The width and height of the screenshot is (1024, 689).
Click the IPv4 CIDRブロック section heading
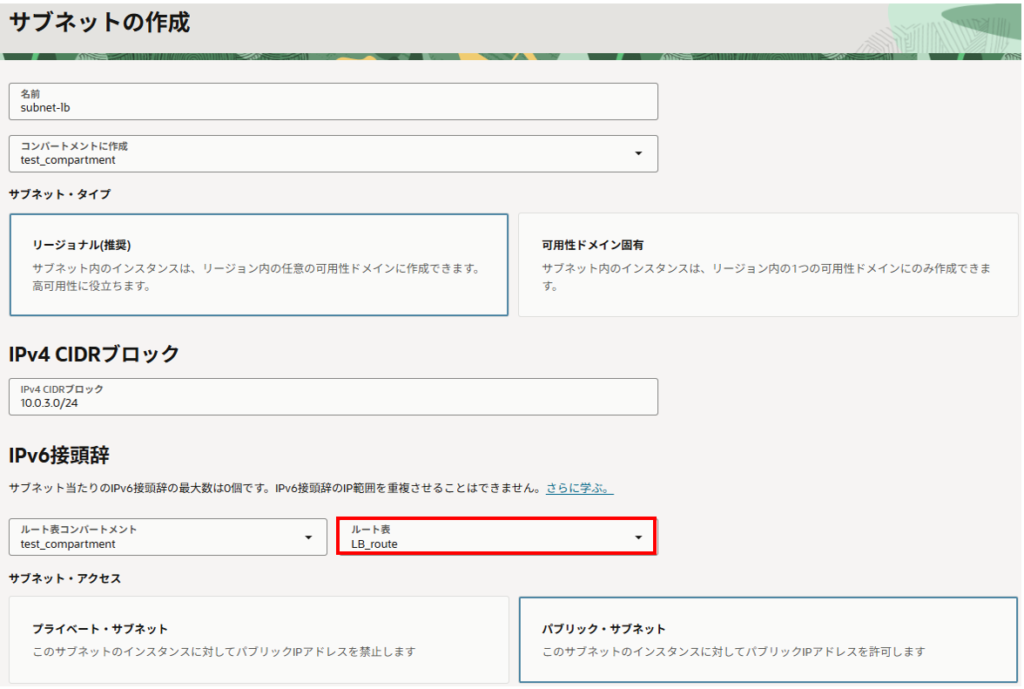tap(94, 353)
